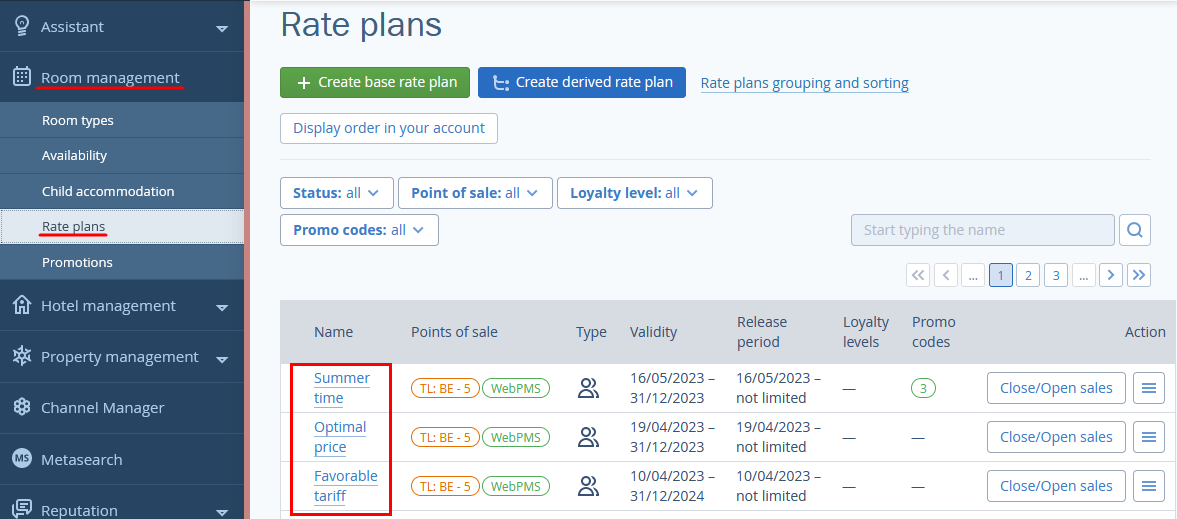Open the hamburger action menu for Favorable tariff

click(1148, 486)
